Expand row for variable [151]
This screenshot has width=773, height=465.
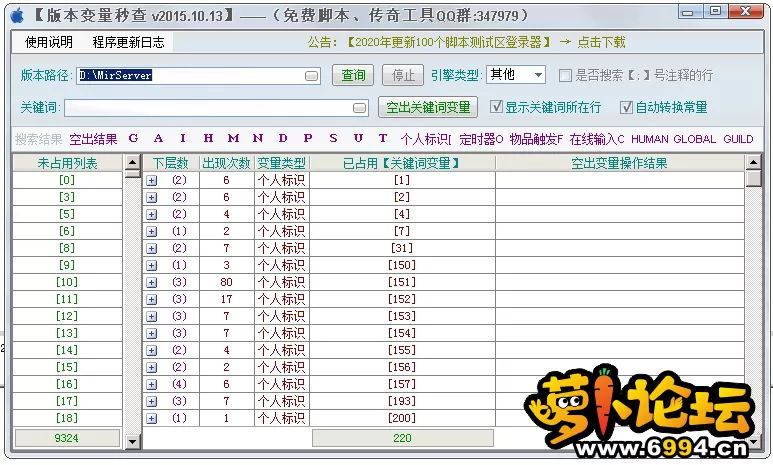152,283
